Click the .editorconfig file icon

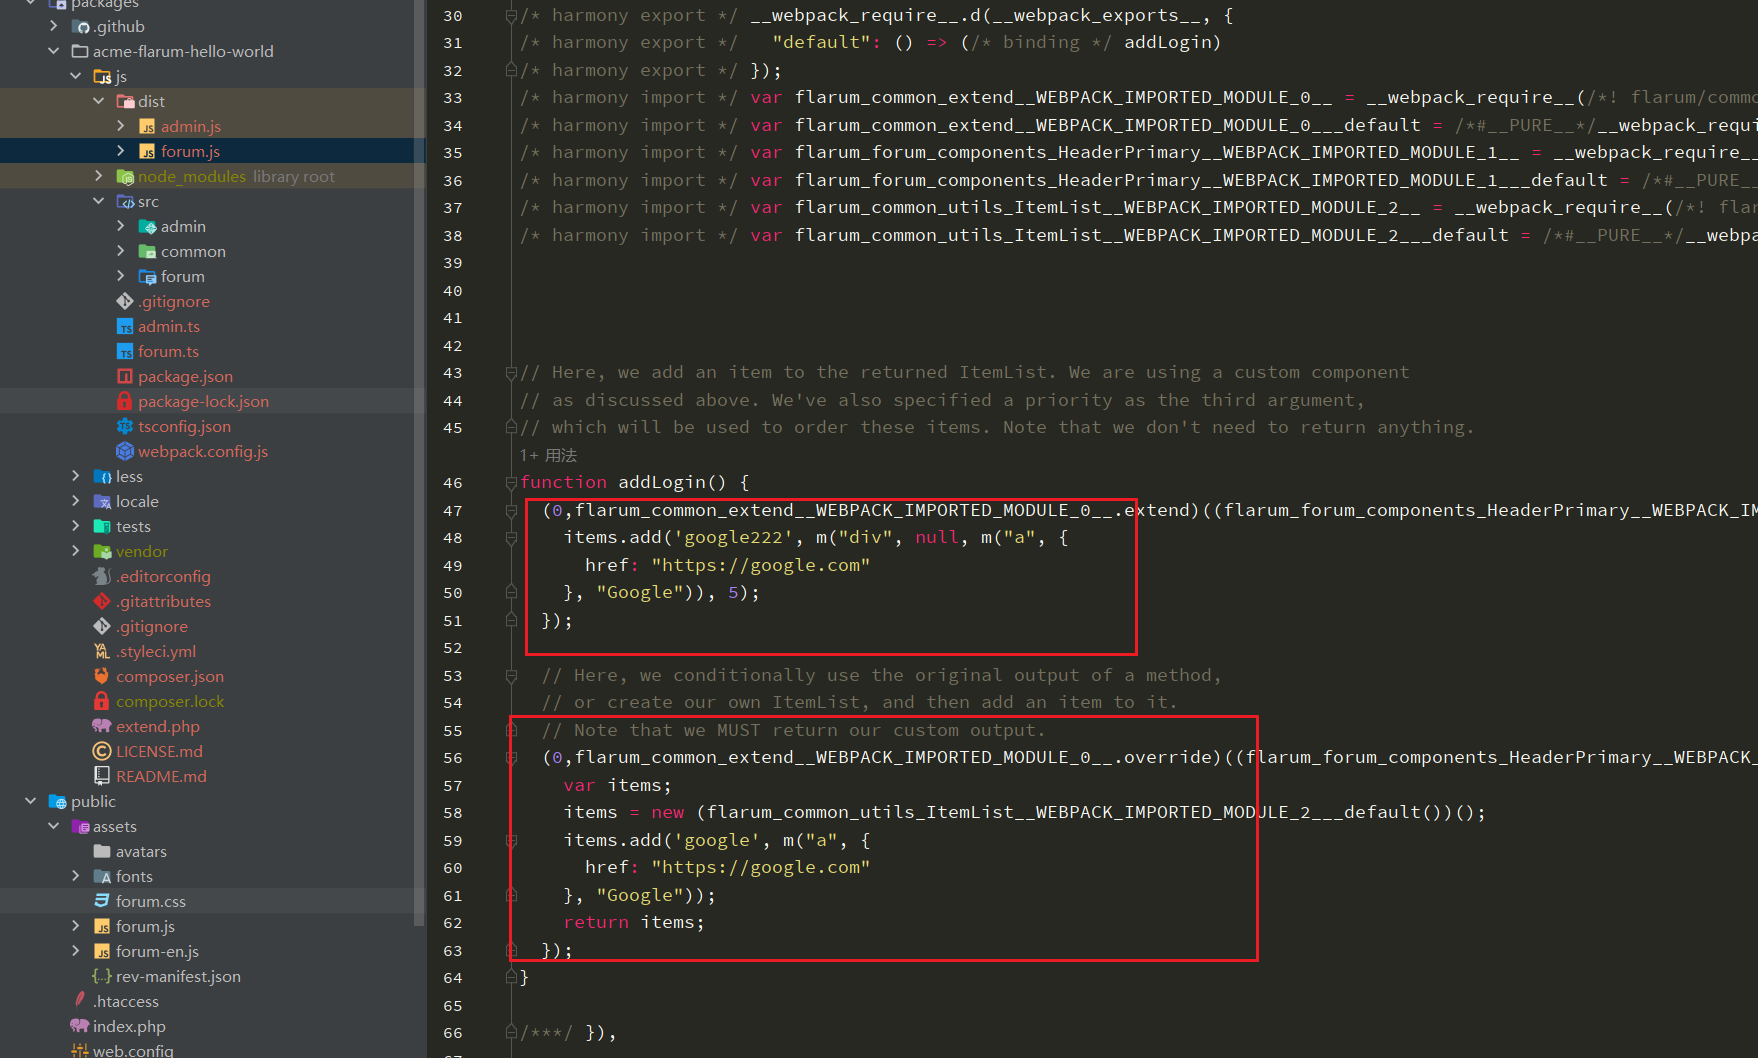102,576
